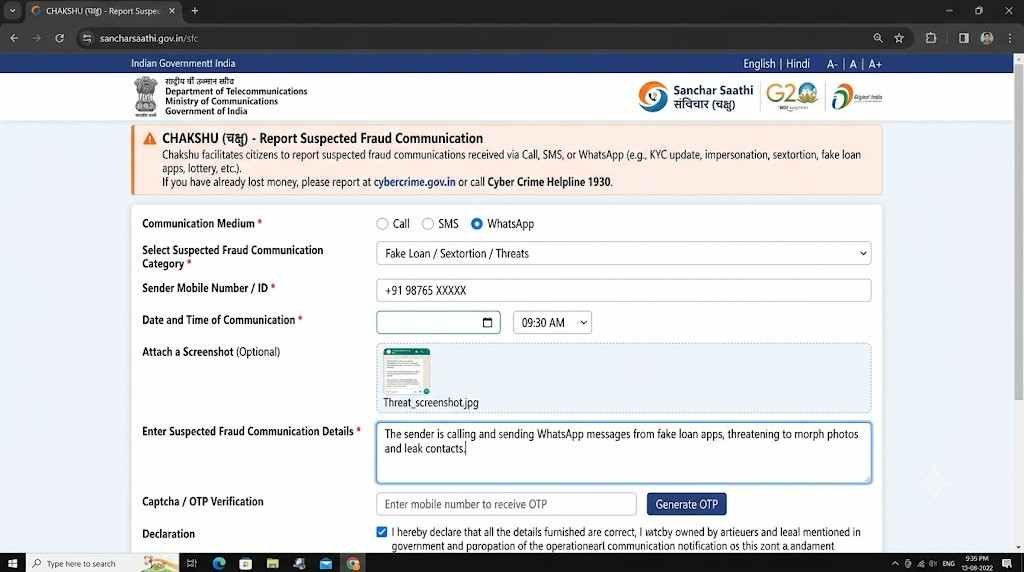Screen dimensions: 1024x572
Task: Switch language to Hindi
Action: (x=797, y=64)
